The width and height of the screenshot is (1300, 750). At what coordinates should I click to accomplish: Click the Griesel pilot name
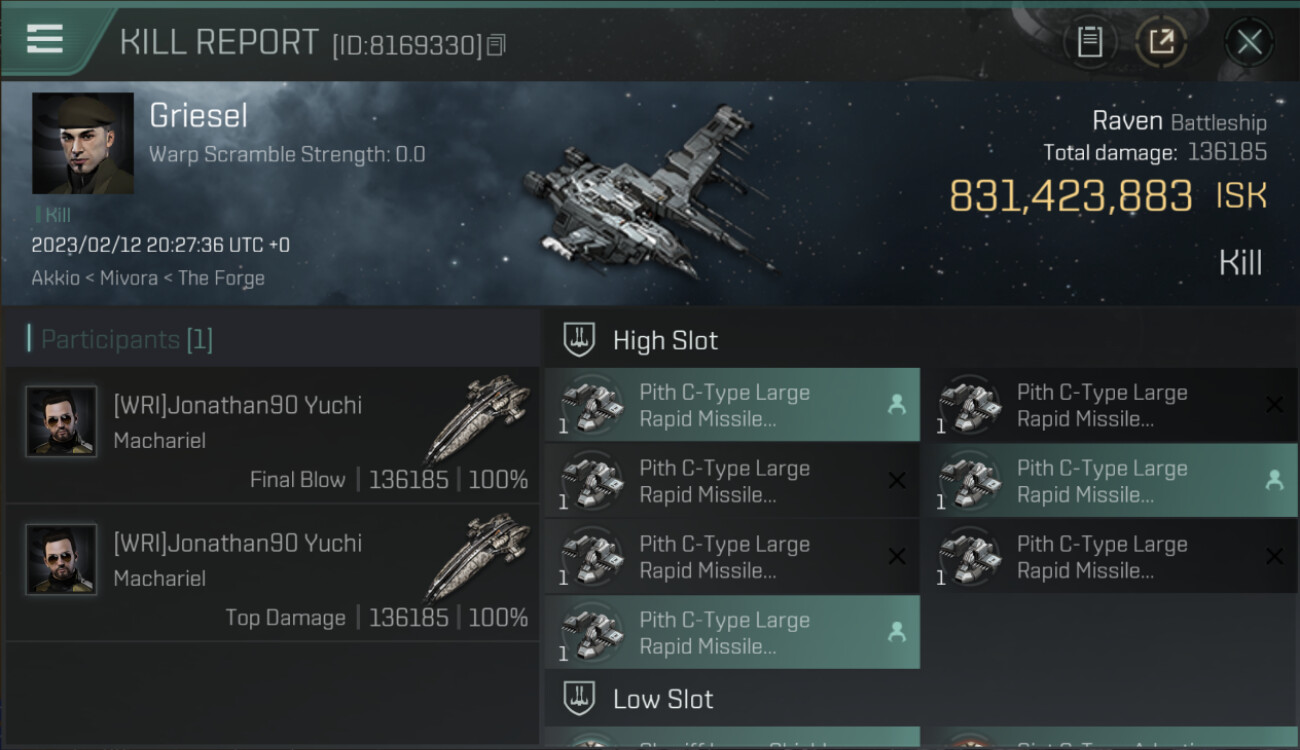tap(198, 116)
